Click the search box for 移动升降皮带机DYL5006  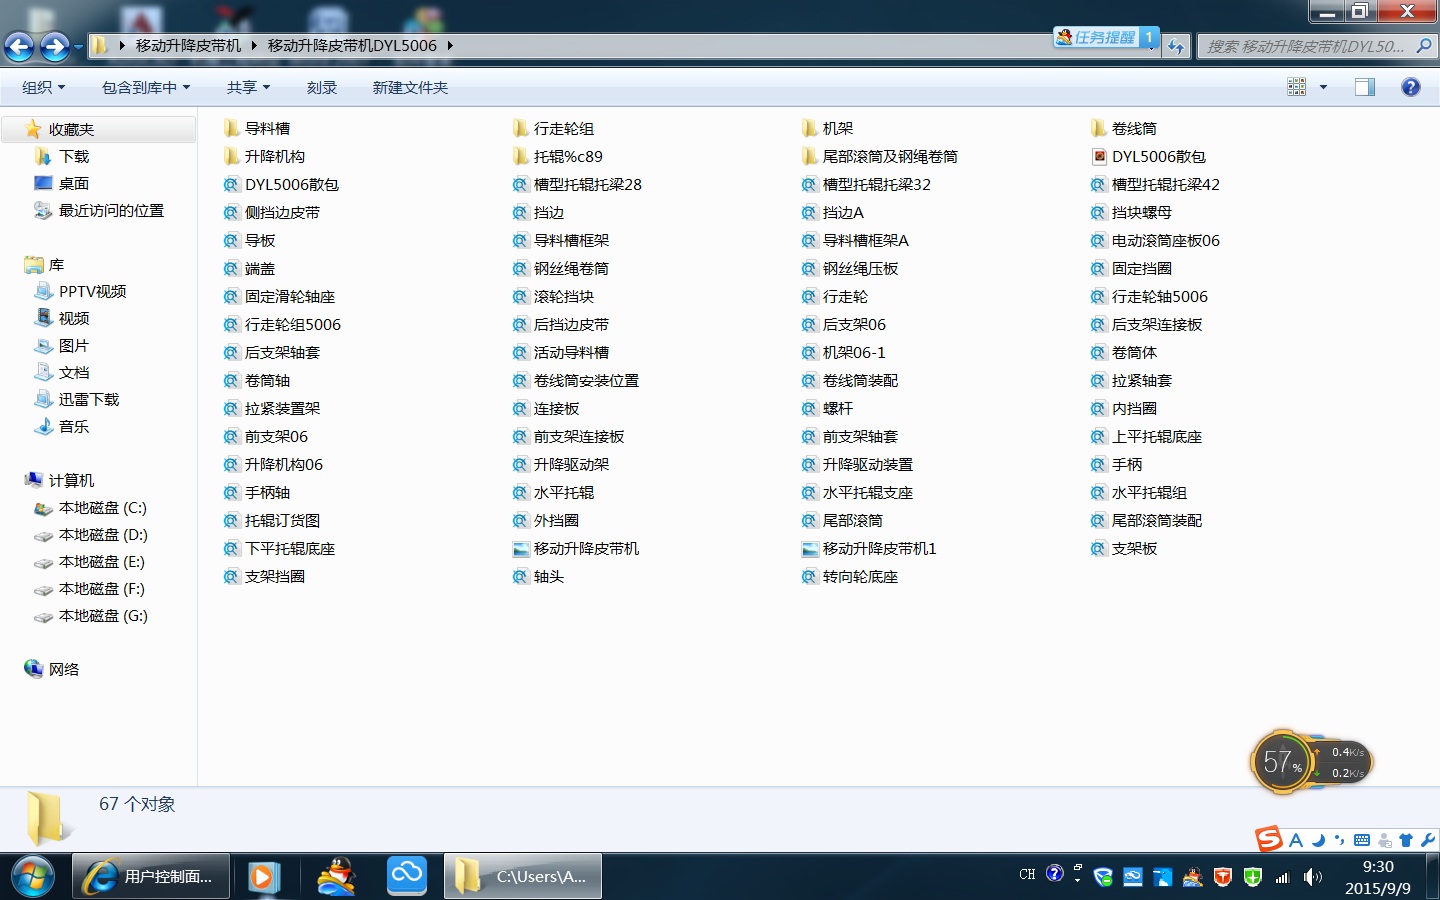point(1316,46)
